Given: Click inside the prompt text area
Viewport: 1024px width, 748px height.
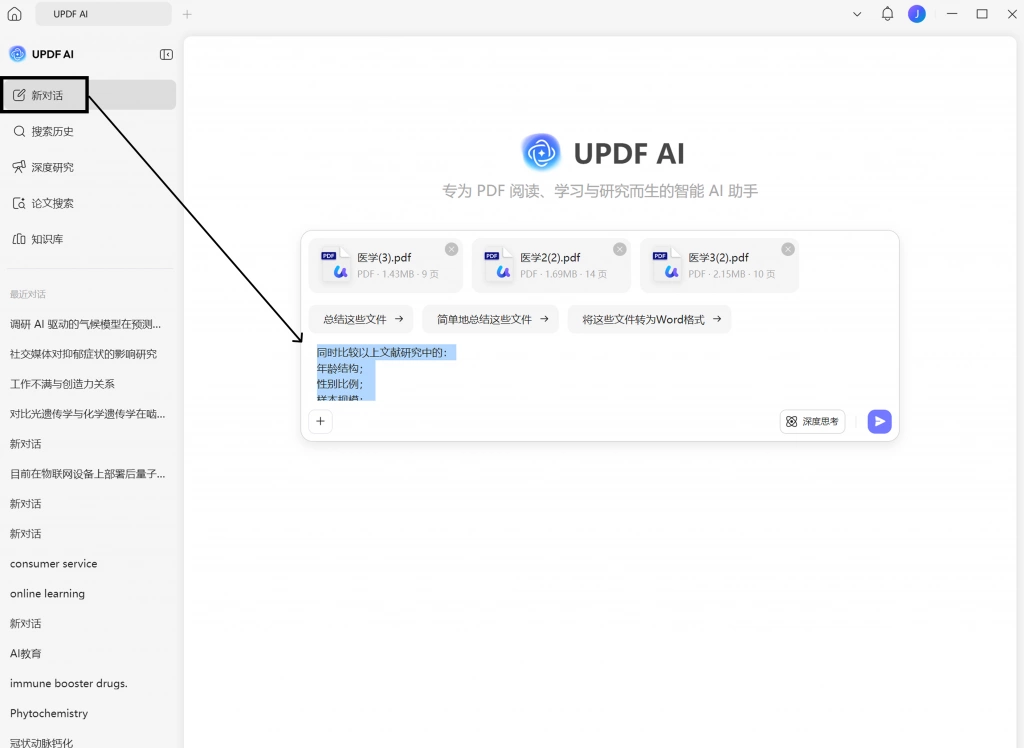Looking at the screenshot, I should pyautogui.click(x=600, y=372).
